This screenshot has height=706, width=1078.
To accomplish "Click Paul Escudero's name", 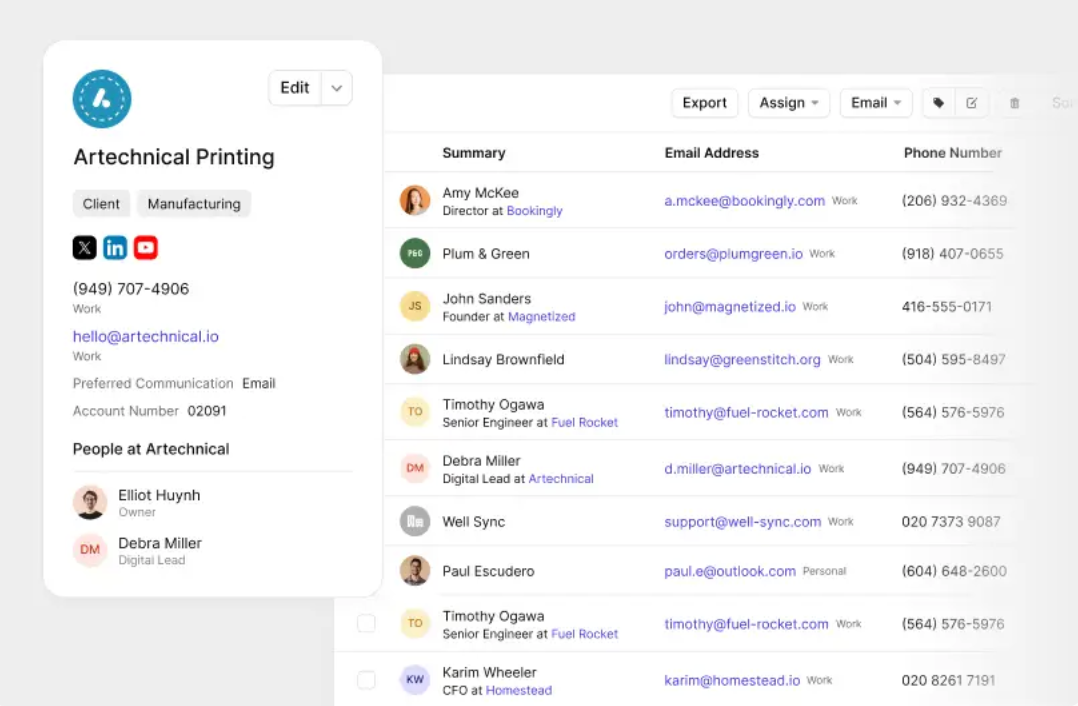I will pos(488,571).
